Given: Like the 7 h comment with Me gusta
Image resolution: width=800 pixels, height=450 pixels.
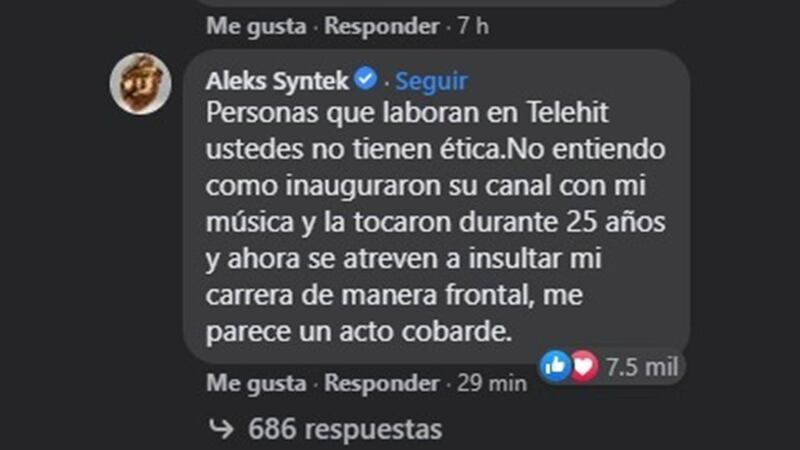Looking at the screenshot, I should [x=256, y=26].
